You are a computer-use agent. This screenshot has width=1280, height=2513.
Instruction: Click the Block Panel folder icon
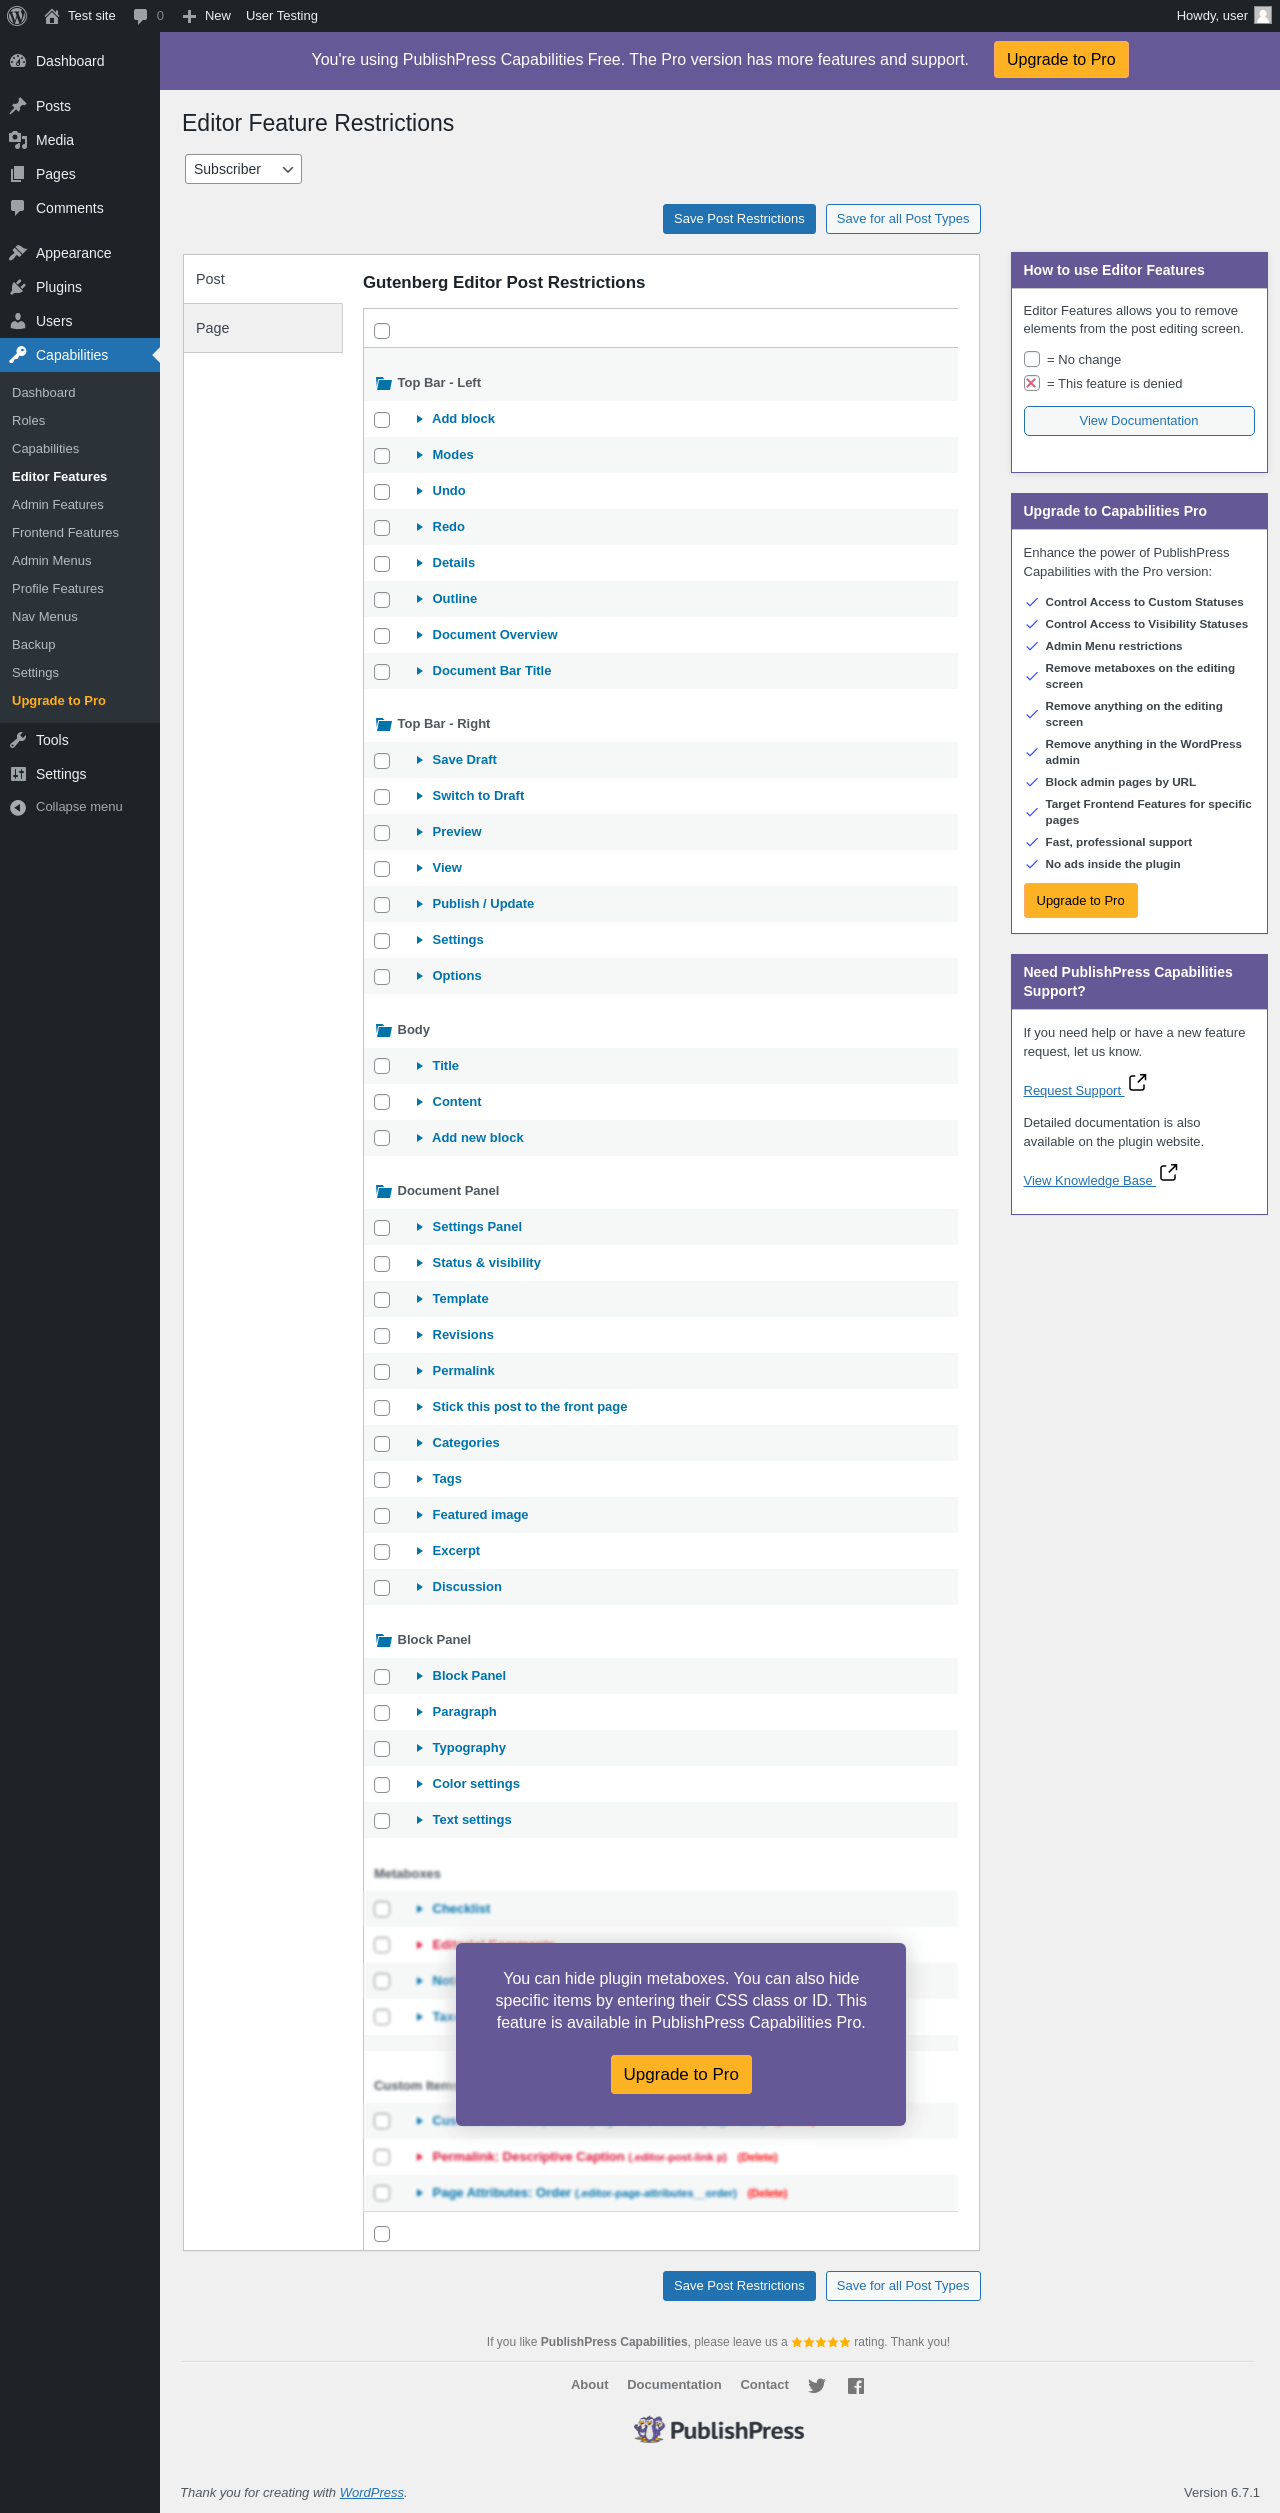click(x=383, y=1640)
